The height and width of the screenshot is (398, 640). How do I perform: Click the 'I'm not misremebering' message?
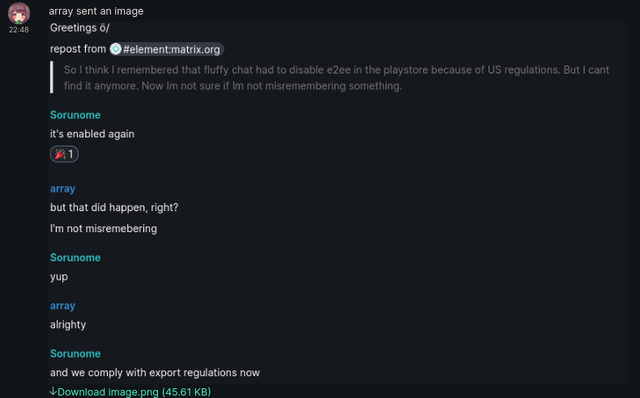tap(103, 228)
